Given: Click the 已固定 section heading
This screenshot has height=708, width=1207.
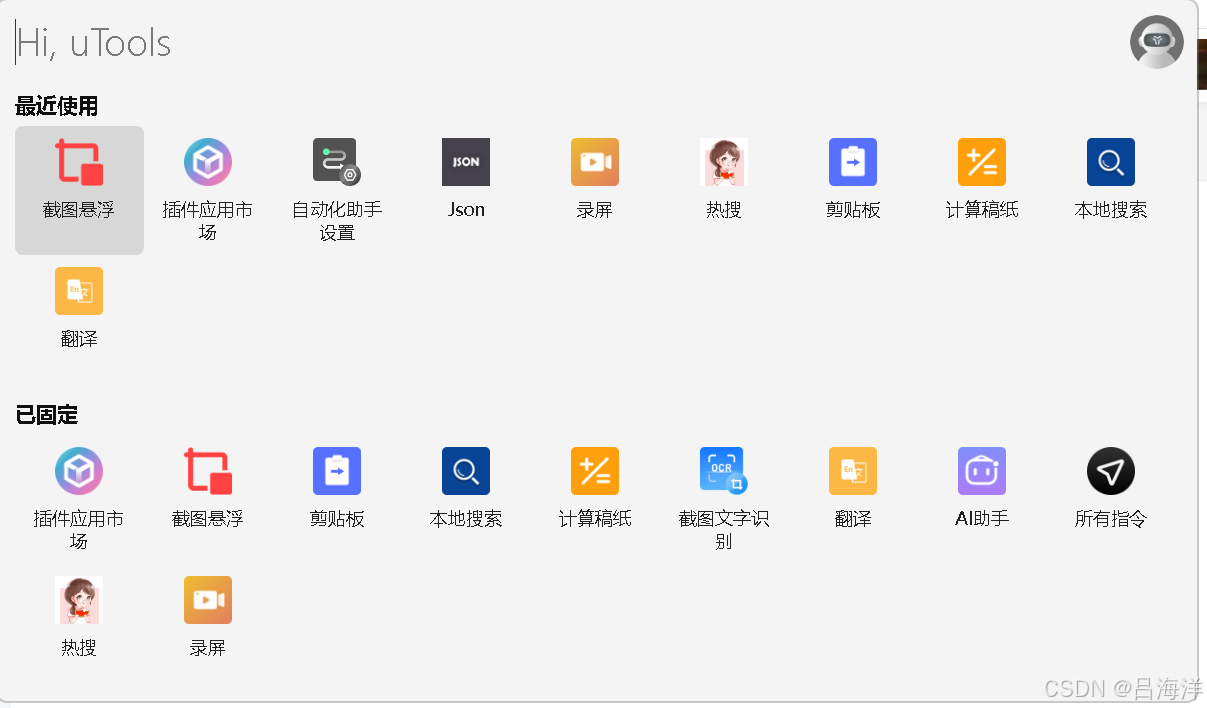Looking at the screenshot, I should click(47, 415).
